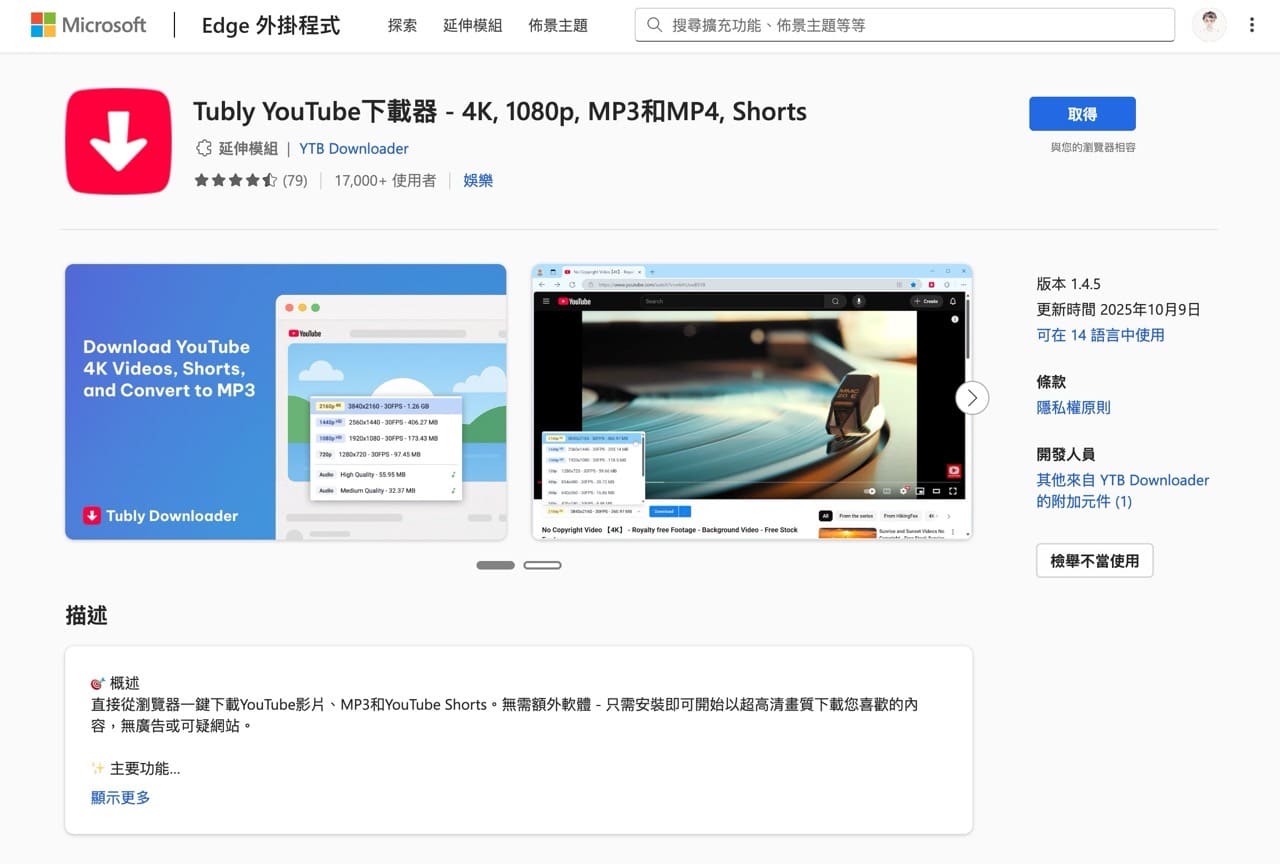Click the search extensions input field
Viewport: 1280px width, 864px height.
(x=900, y=25)
